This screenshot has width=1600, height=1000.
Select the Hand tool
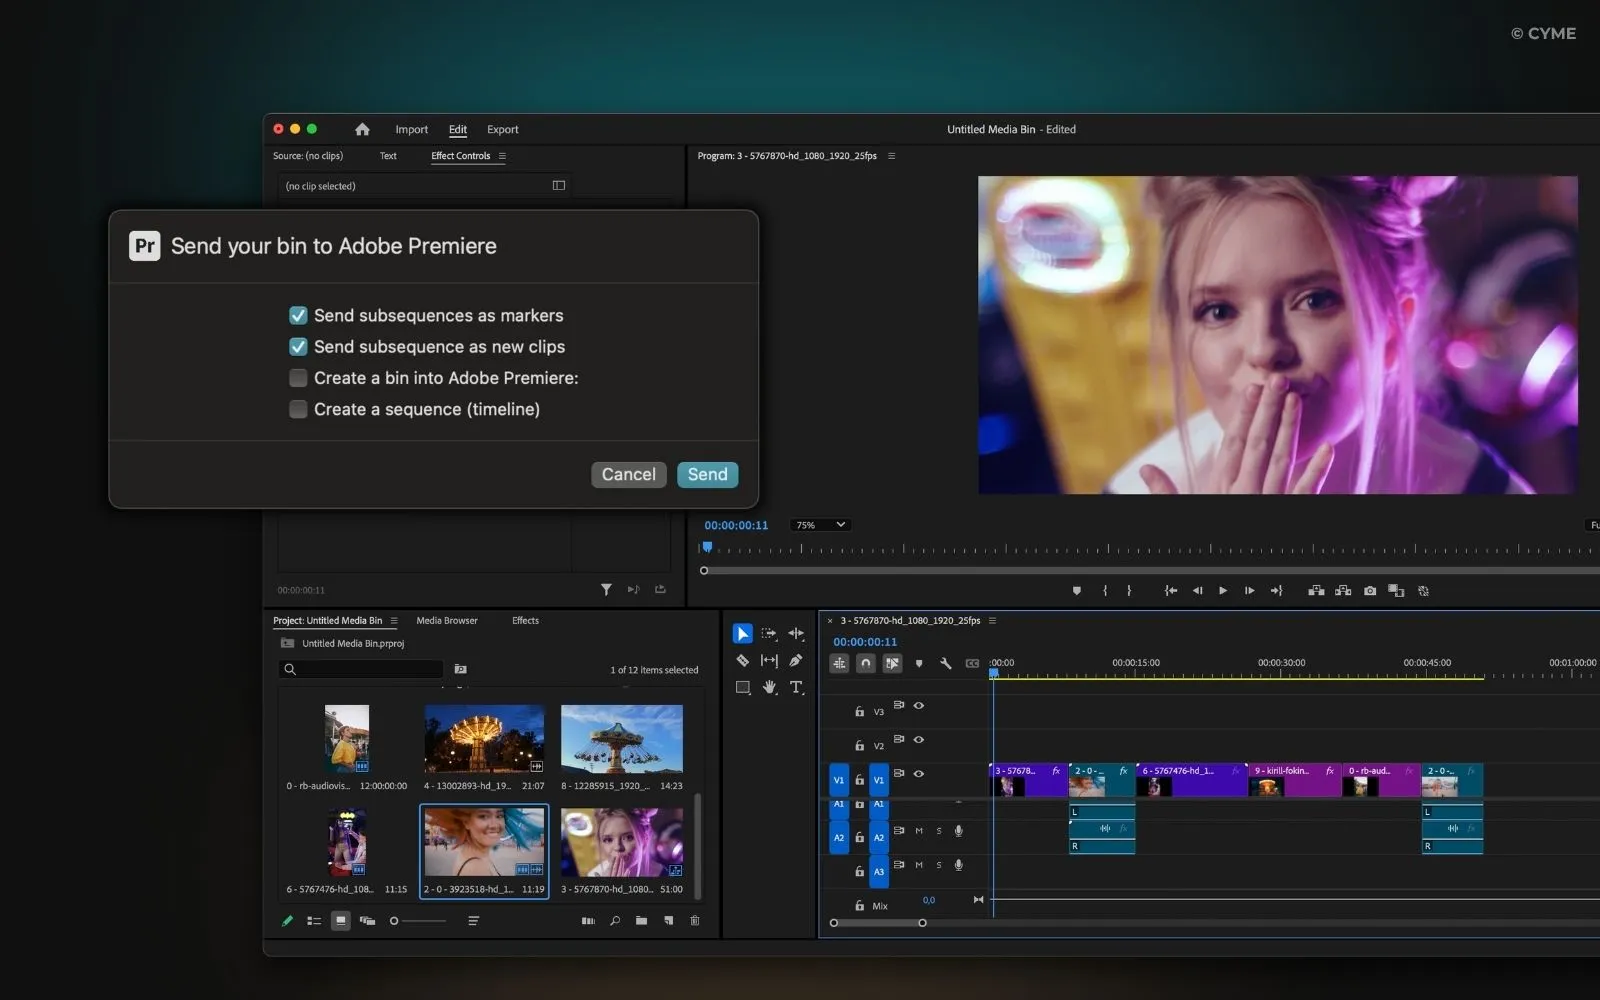pos(770,687)
